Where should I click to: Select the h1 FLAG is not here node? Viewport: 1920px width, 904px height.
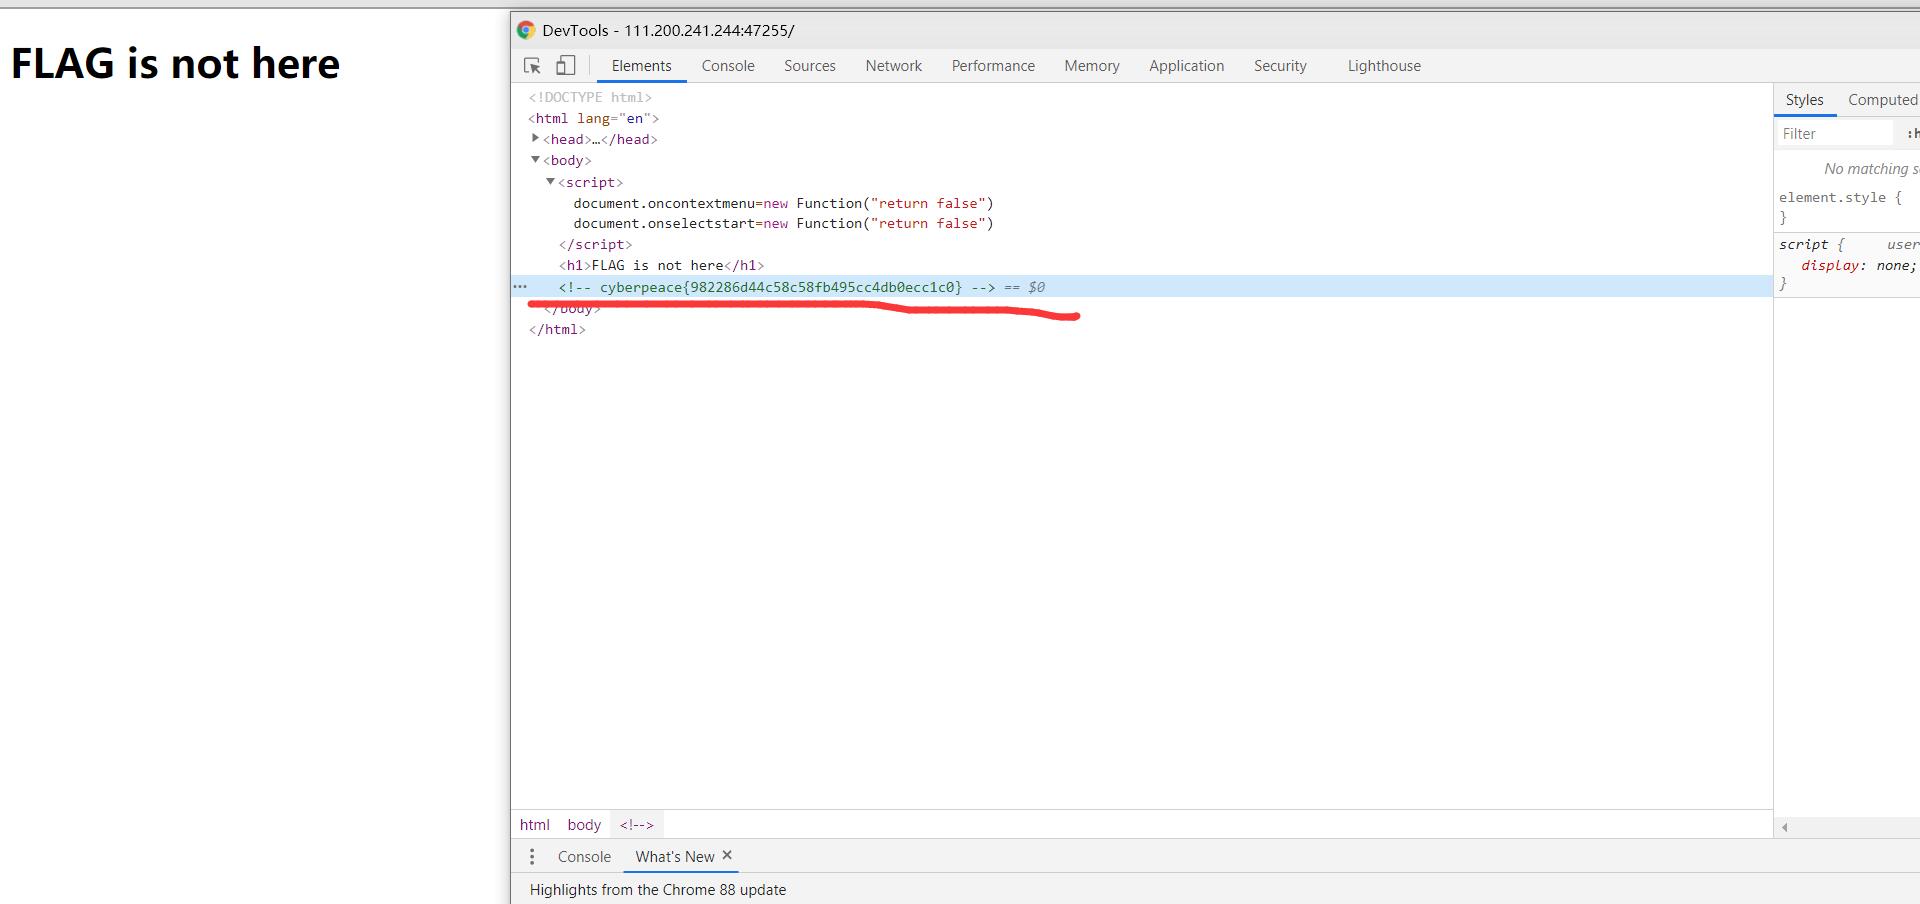click(x=661, y=265)
